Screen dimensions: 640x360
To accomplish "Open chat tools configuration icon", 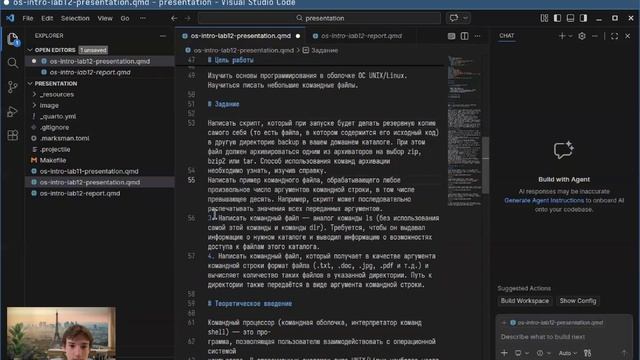I will click(587, 353).
